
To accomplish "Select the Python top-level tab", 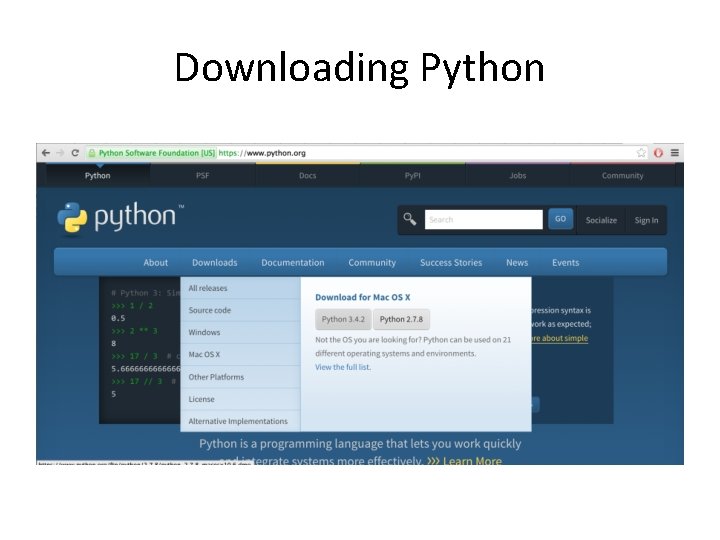I will (98, 175).
